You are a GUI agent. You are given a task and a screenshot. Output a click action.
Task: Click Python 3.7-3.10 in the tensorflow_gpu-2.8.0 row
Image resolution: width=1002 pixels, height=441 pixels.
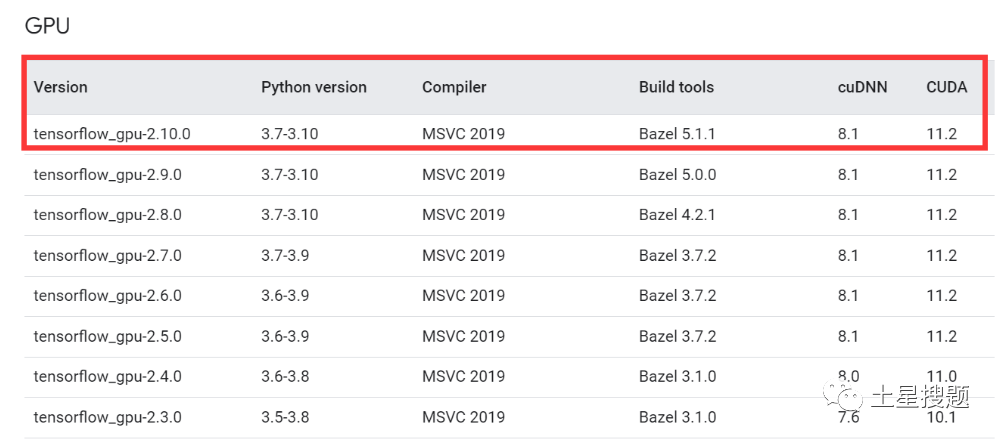[x=289, y=215]
